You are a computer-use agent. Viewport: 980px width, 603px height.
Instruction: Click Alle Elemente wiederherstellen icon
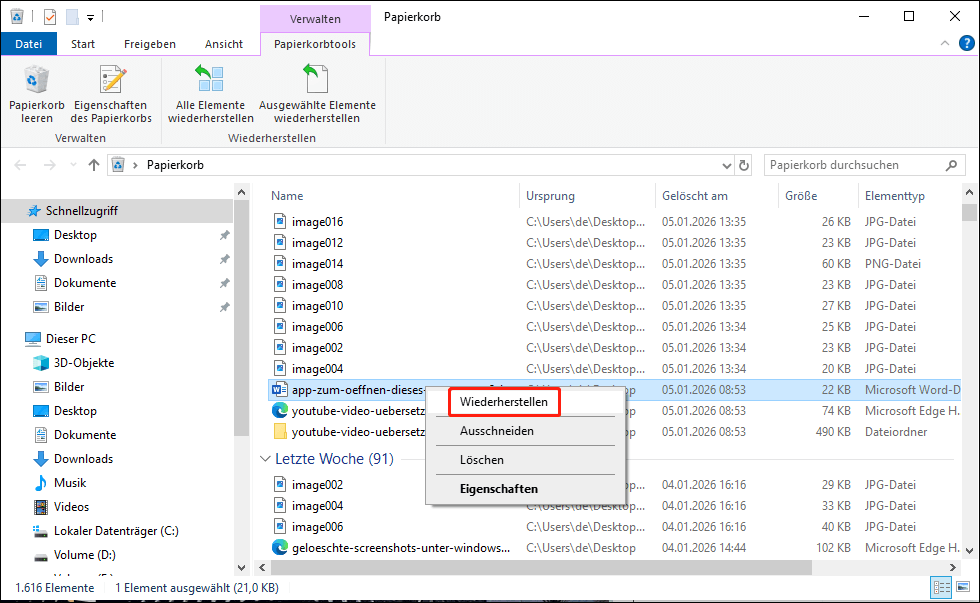tap(210, 82)
